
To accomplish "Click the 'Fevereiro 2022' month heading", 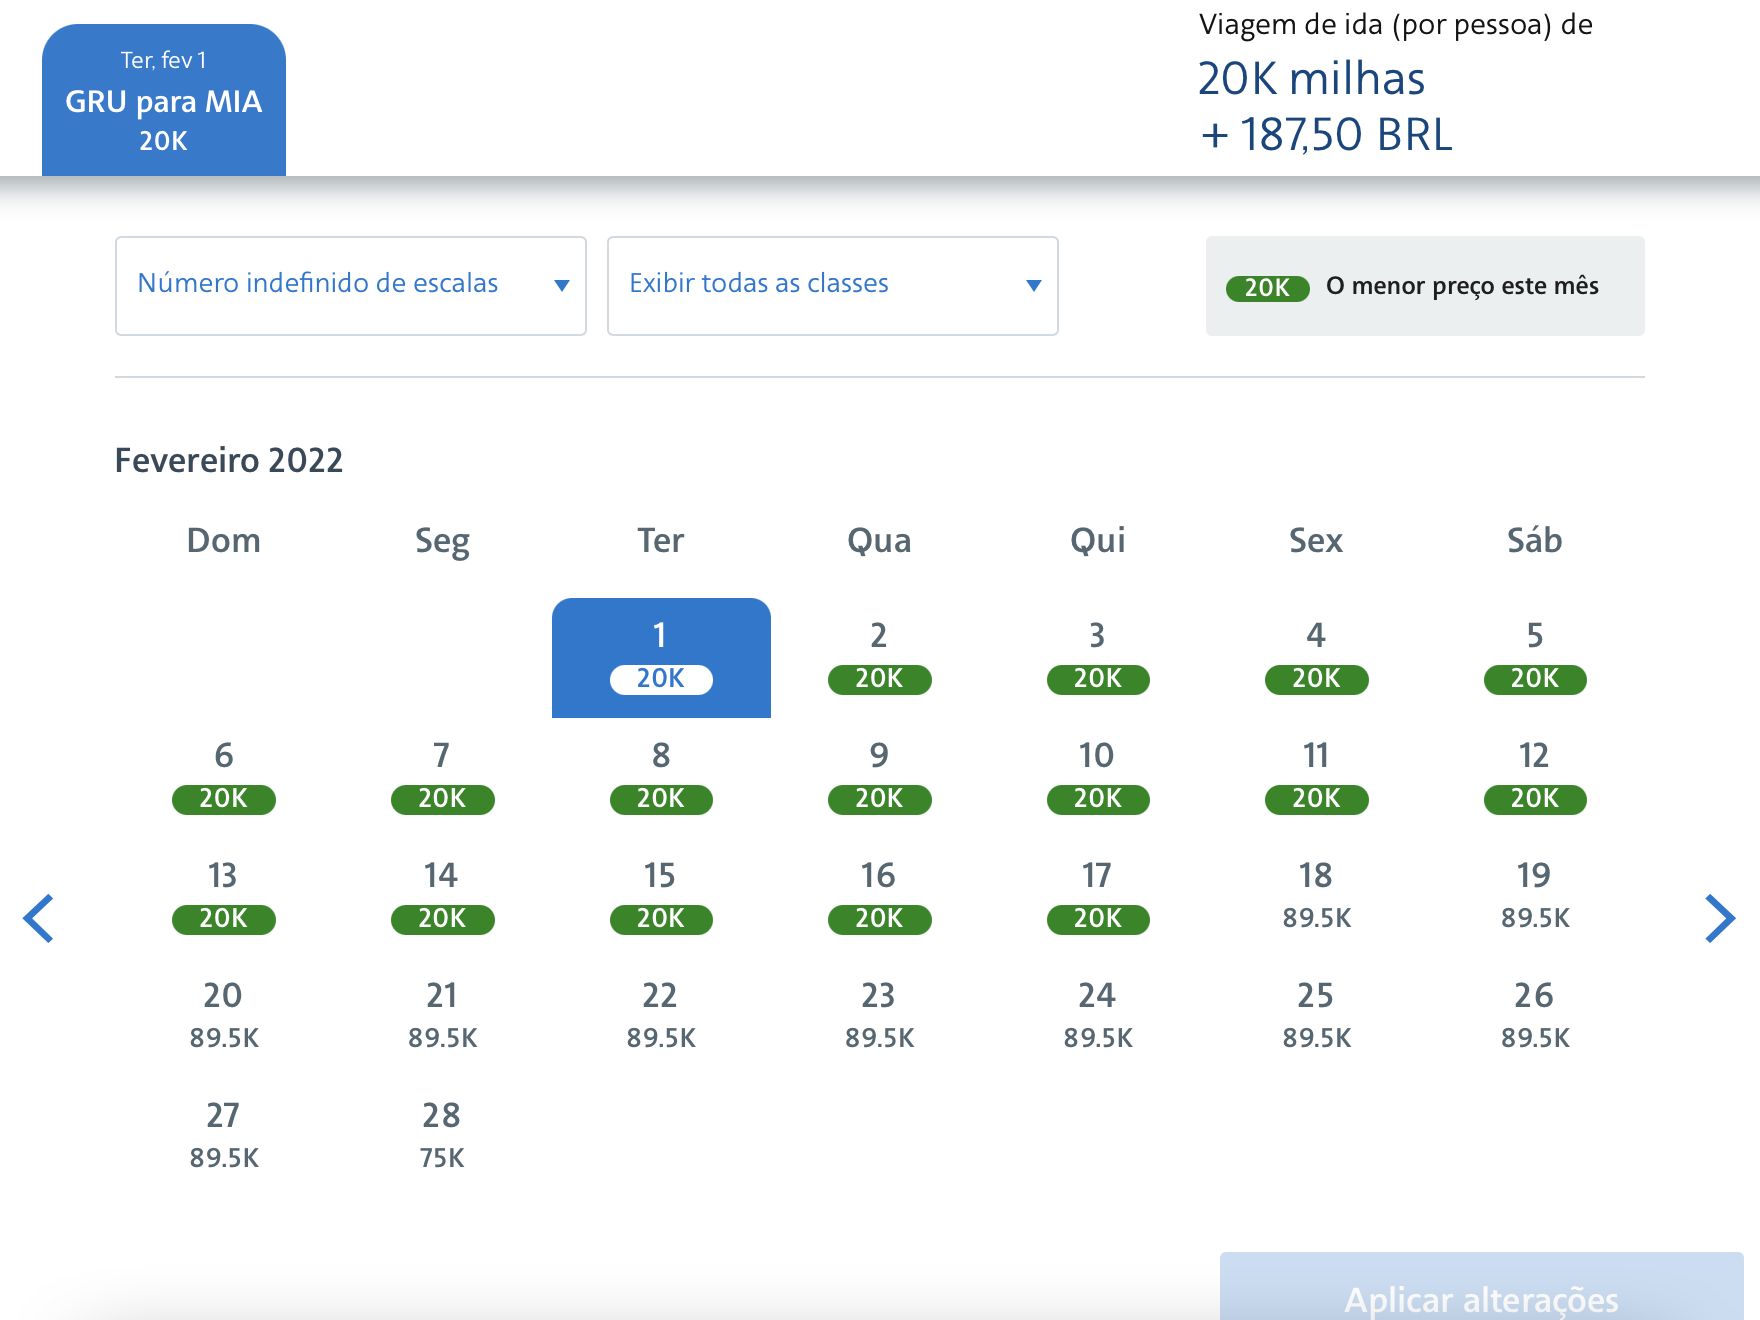I will point(229,460).
